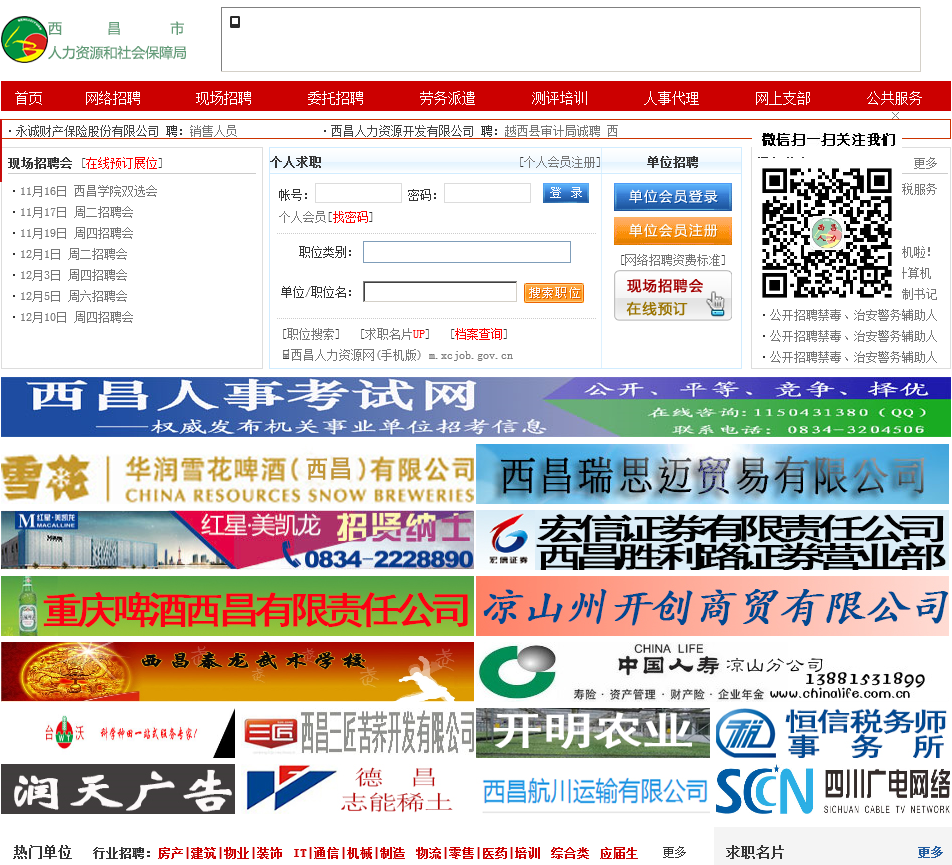Screen dimensions: 952x865
Task: Click 现场招聘会在线预订 banner button
Action: (x=673, y=296)
